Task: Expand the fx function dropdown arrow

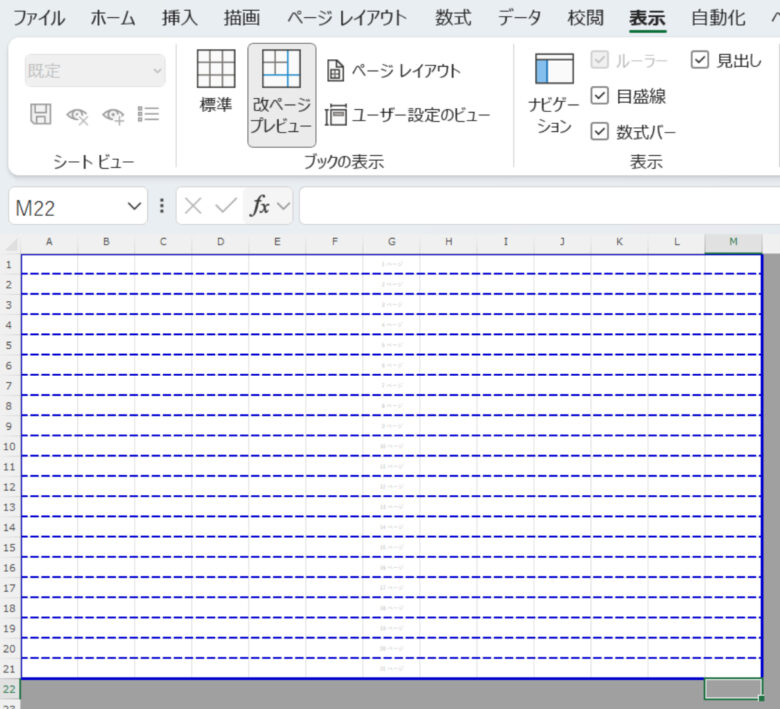Action: coord(283,205)
